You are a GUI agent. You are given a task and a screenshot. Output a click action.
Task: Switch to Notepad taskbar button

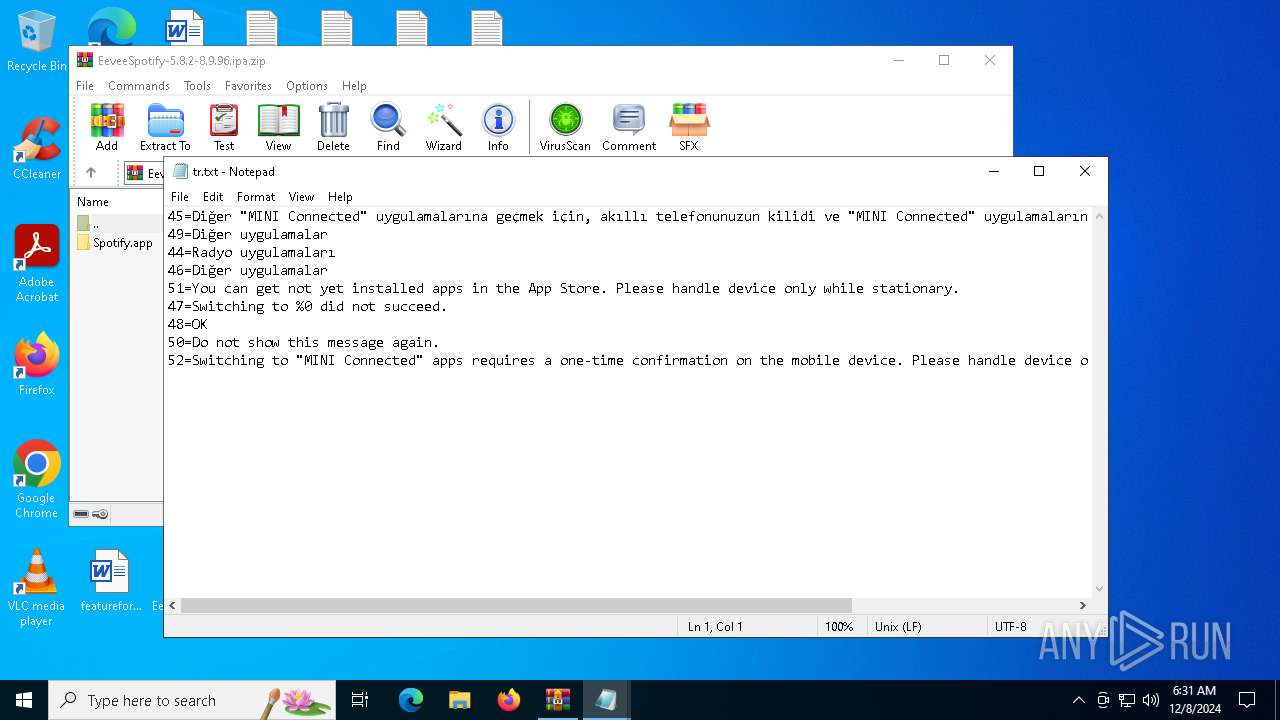tap(607, 700)
